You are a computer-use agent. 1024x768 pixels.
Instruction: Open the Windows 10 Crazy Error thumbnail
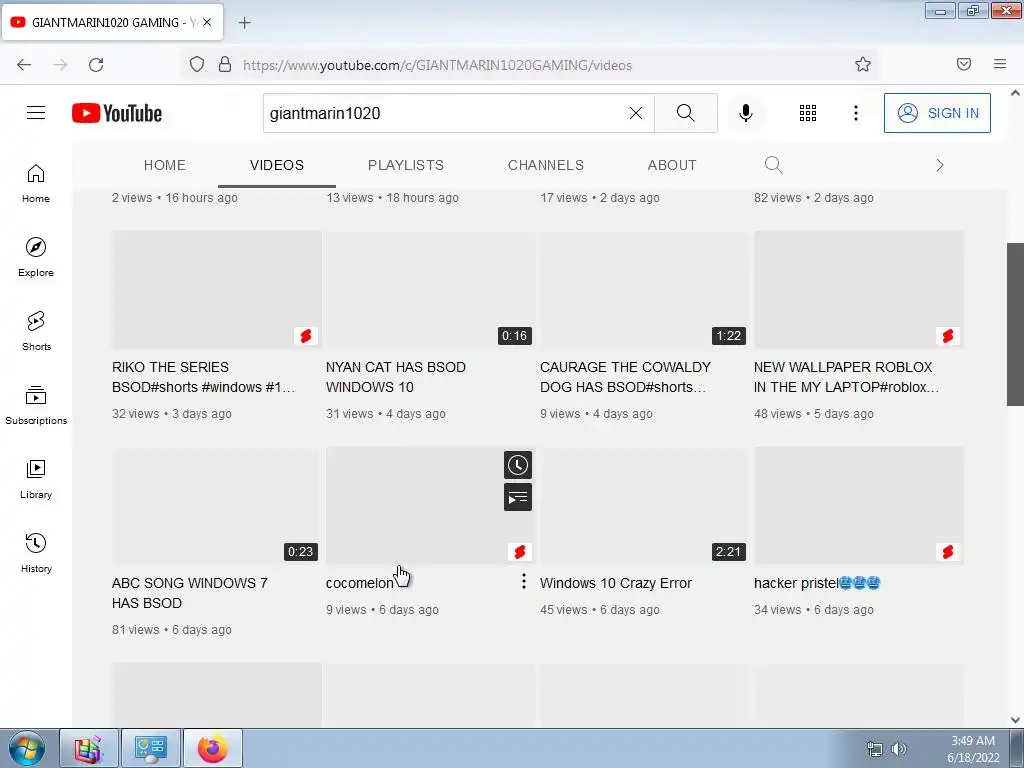645,505
